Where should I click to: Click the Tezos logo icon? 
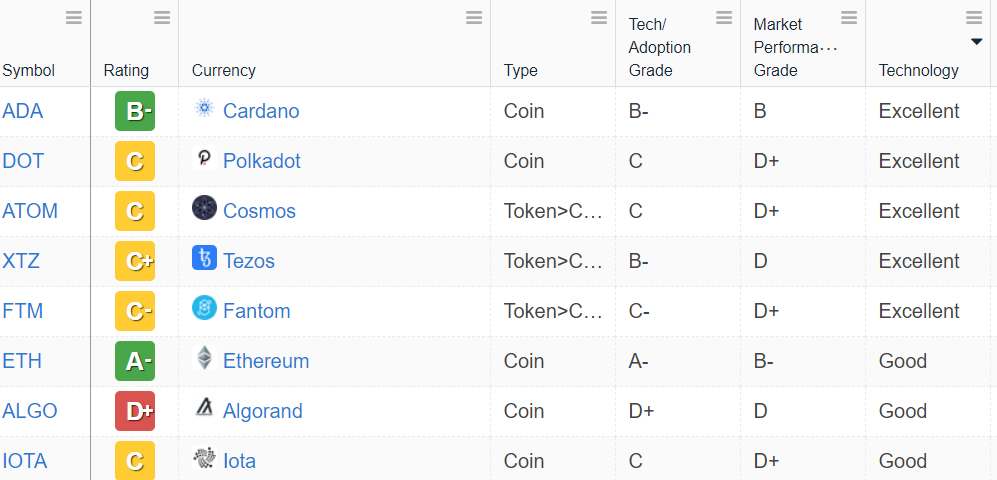point(204,259)
